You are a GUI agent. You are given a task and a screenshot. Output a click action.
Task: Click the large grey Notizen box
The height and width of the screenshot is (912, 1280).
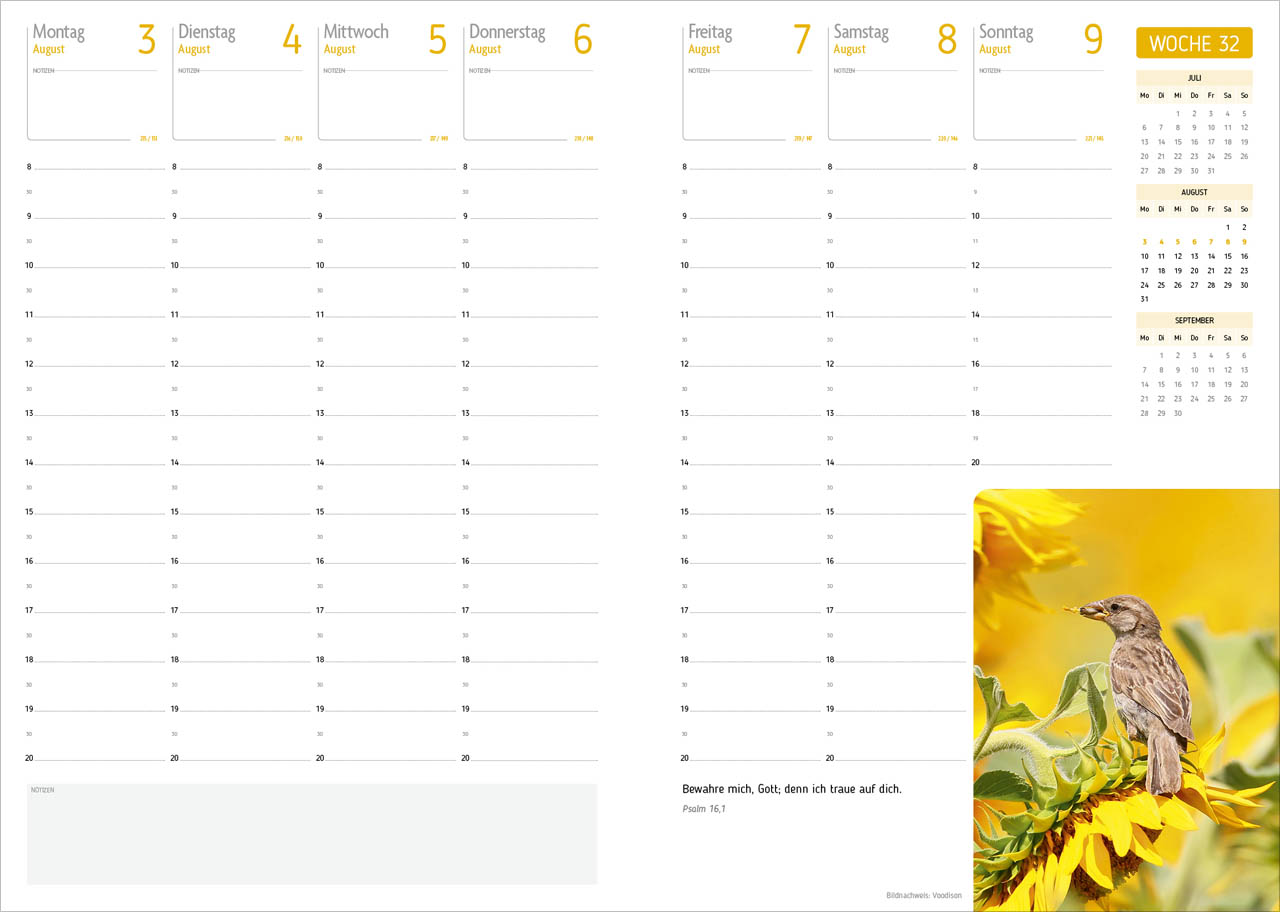pyautogui.click(x=312, y=834)
